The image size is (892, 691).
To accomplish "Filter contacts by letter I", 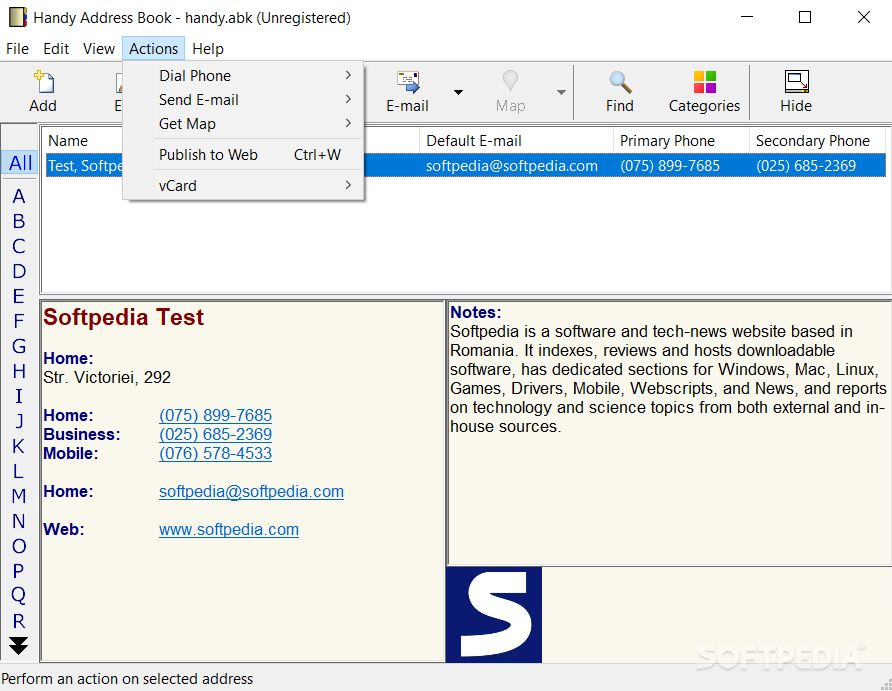I will tap(19, 396).
